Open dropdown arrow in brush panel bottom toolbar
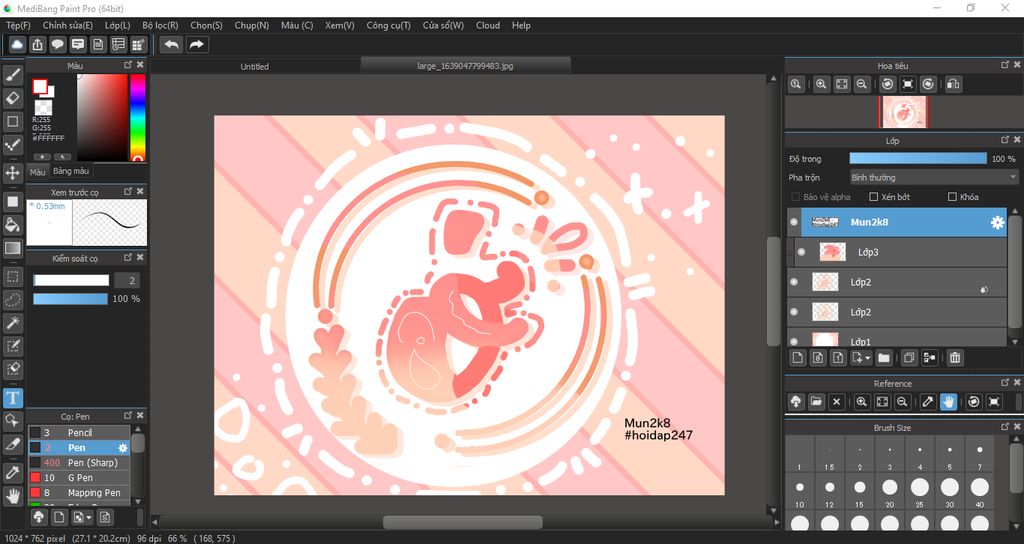1024x544 pixels. point(89,518)
